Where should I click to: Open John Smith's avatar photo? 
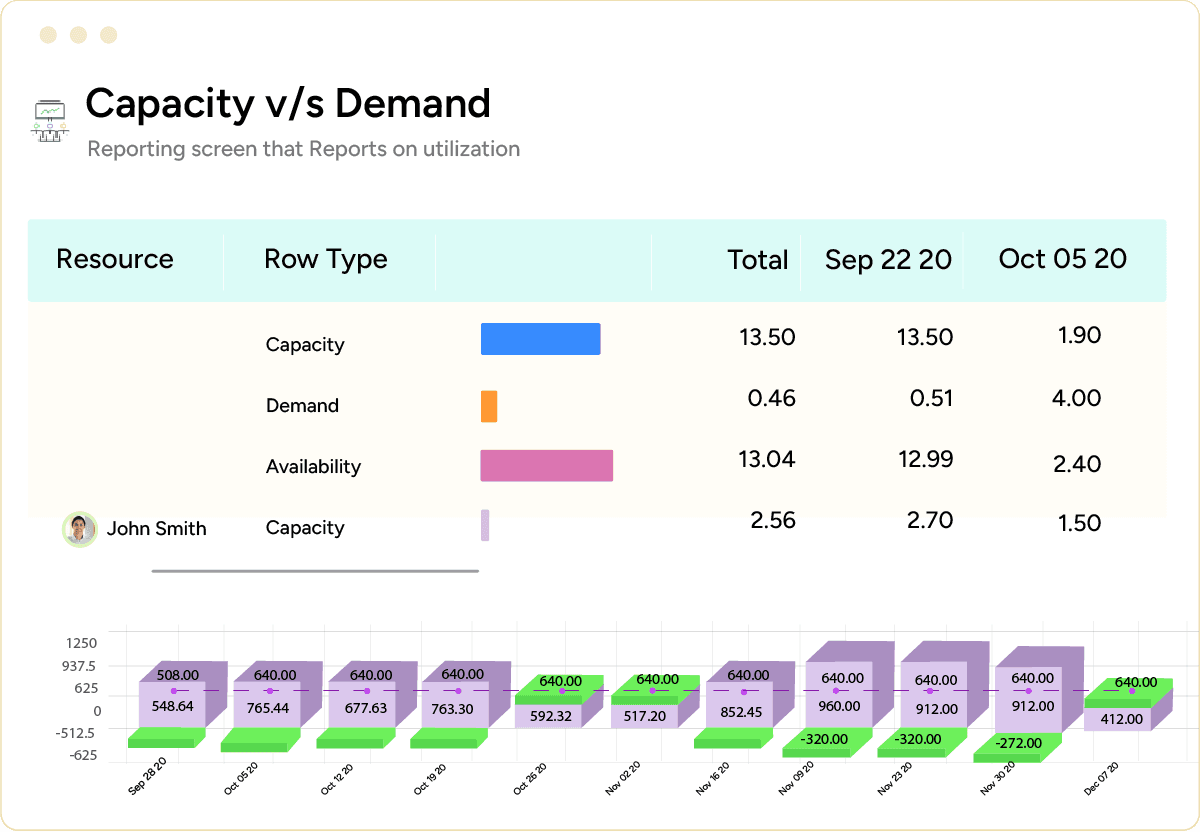coord(79,528)
